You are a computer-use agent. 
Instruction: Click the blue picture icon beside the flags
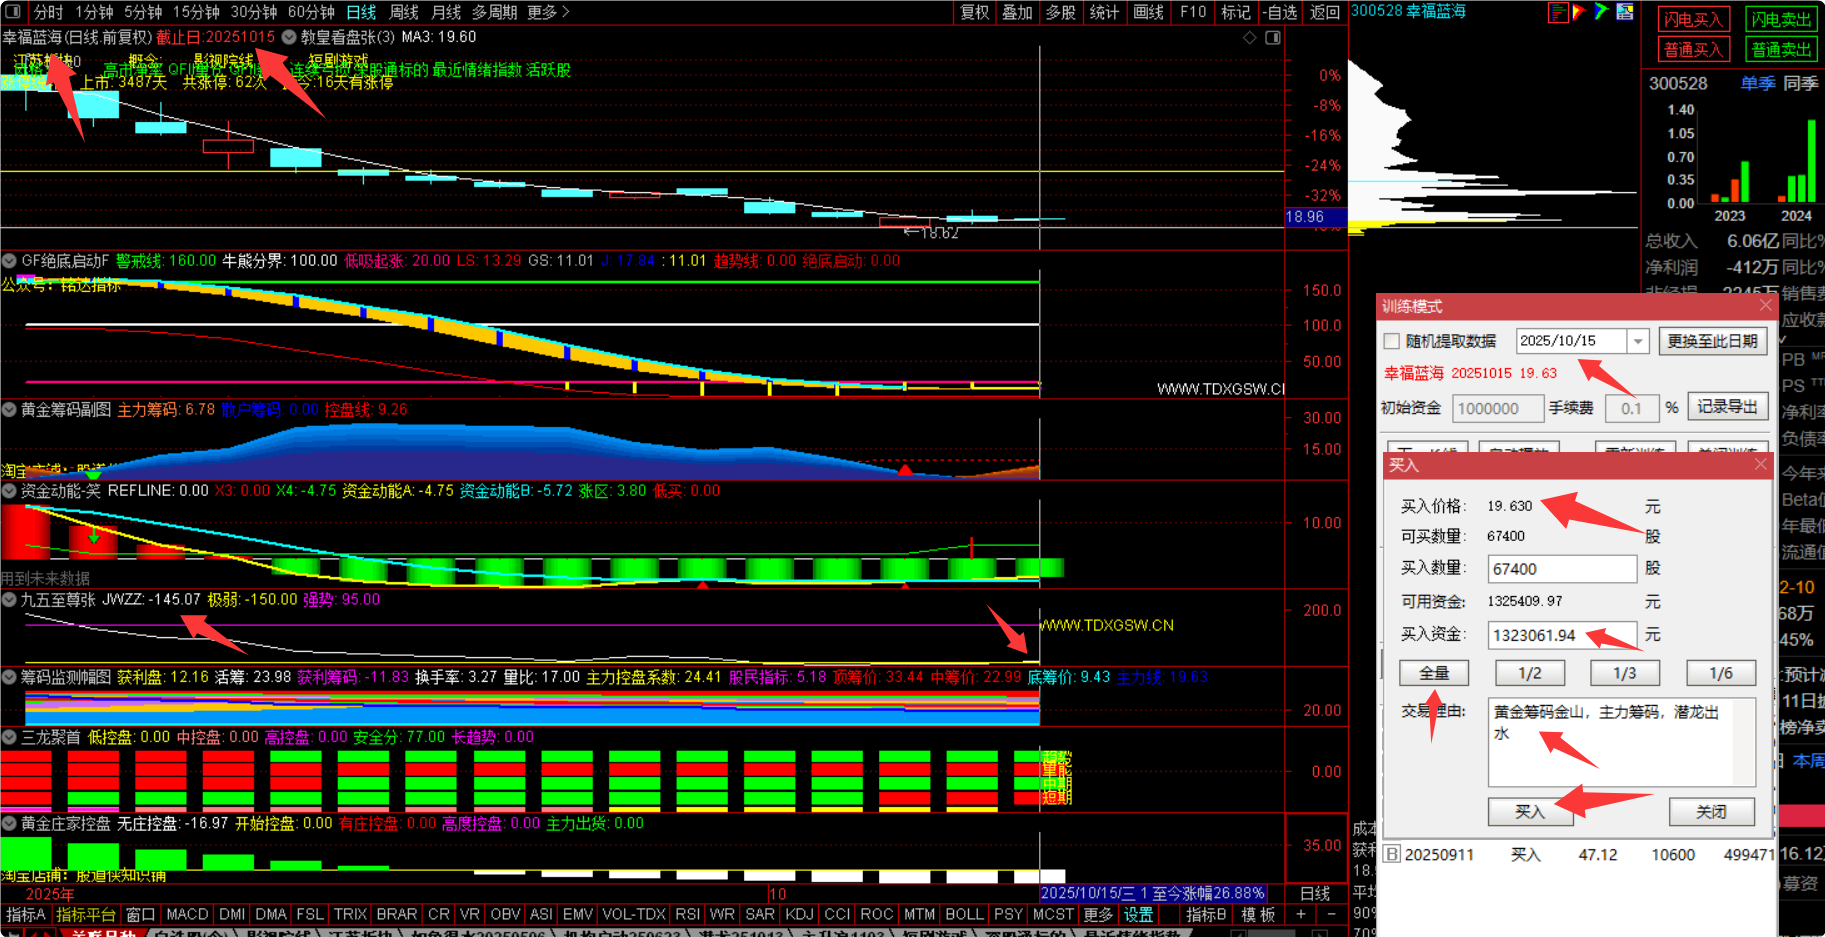1625,12
